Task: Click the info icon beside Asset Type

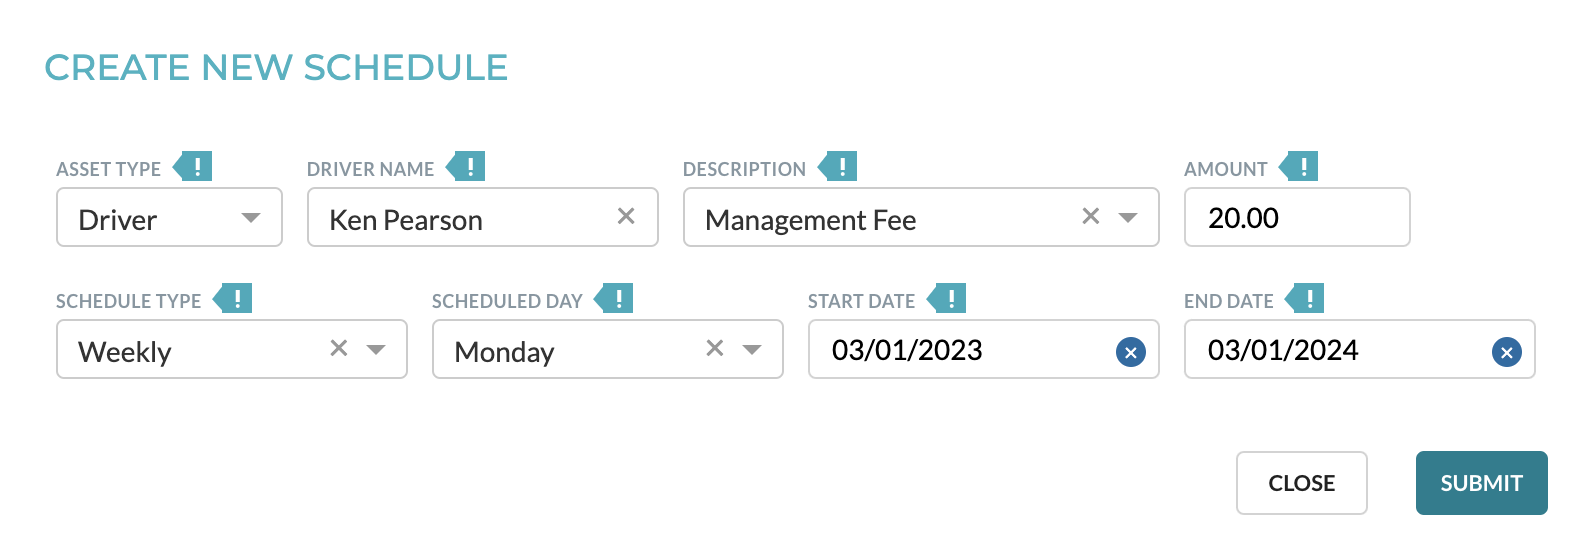Action: [194, 167]
